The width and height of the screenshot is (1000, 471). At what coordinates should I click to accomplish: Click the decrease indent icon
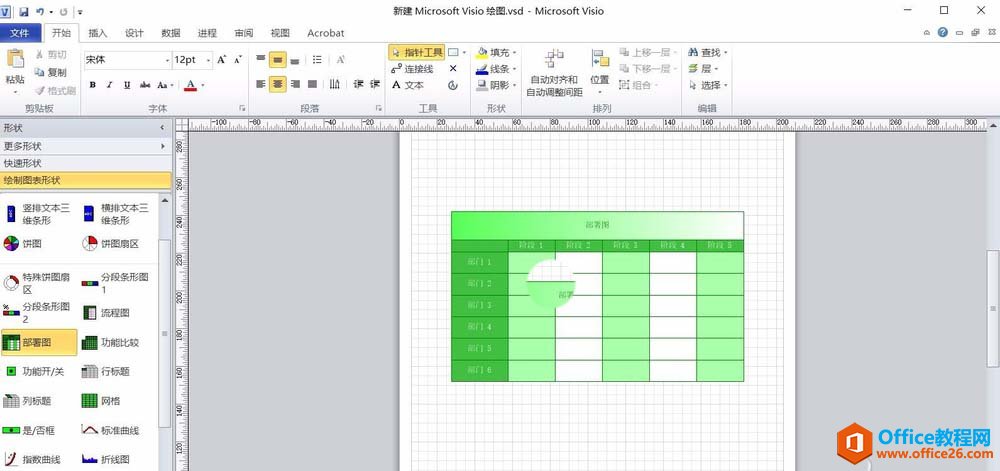click(x=358, y=84)
